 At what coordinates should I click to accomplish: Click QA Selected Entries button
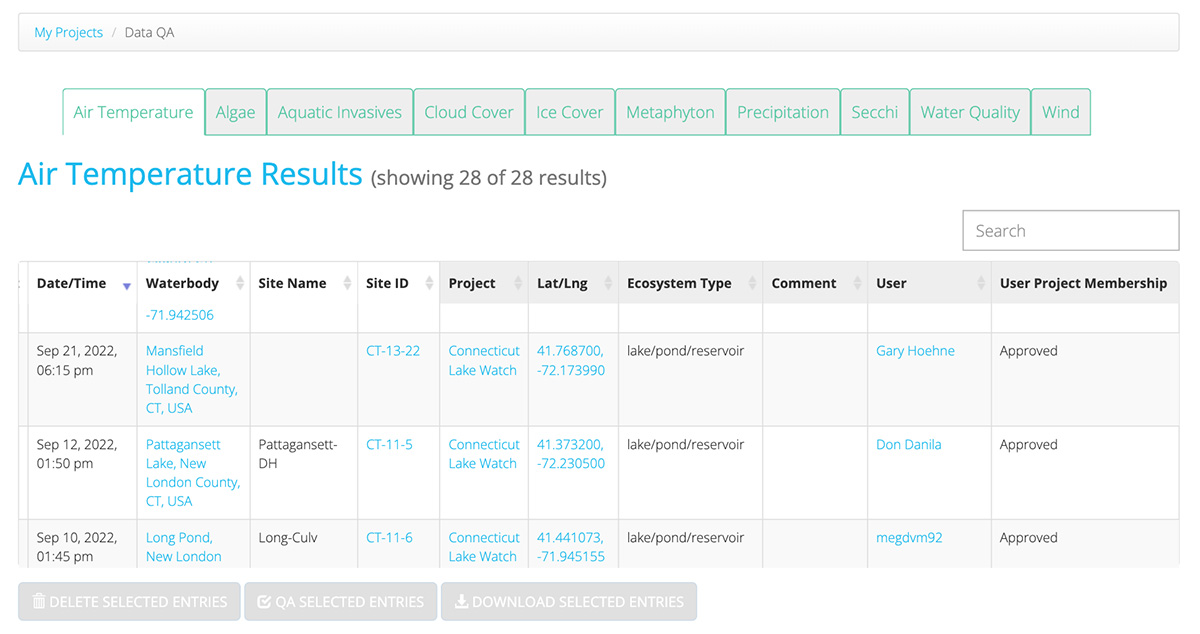pos(341,602)
